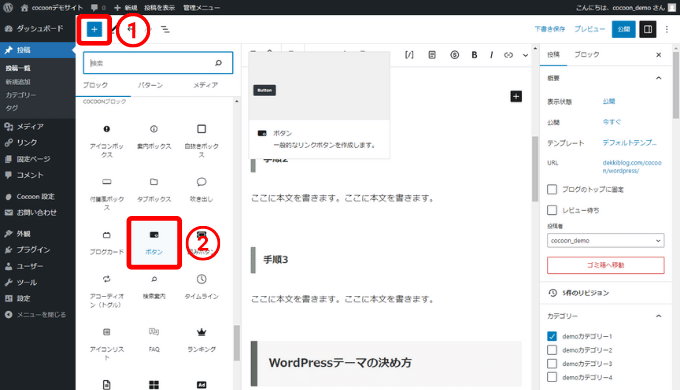680x390 pixels.
Task: Click the ゴミ箱へ移動 button
Action: (605, 265)
